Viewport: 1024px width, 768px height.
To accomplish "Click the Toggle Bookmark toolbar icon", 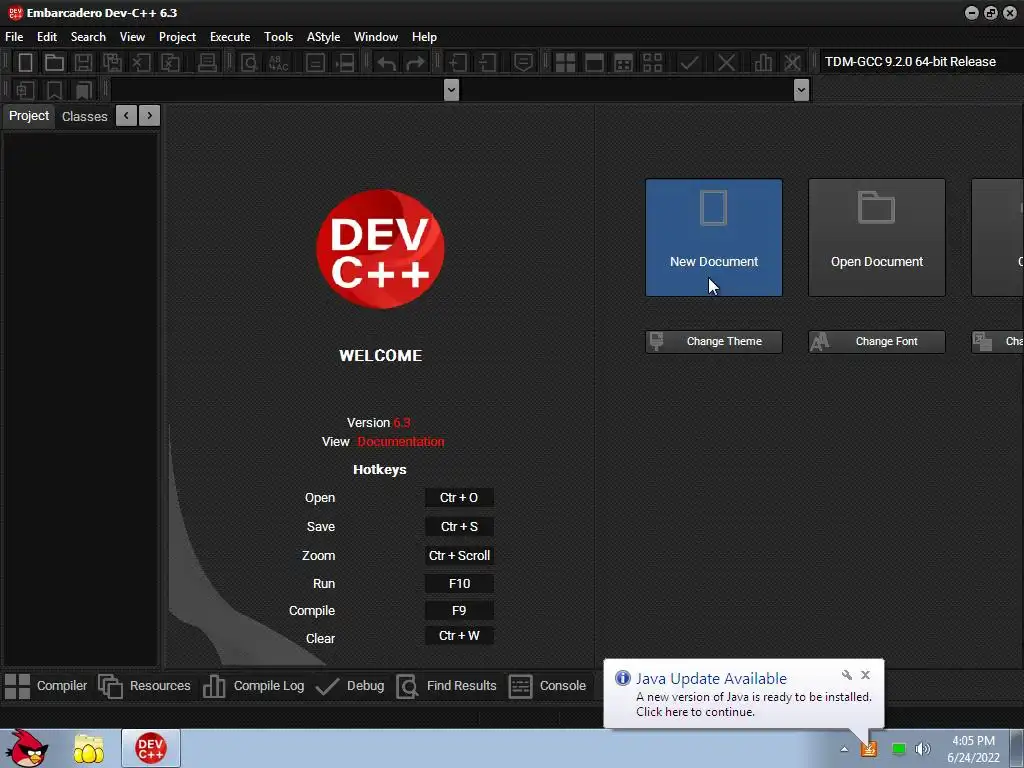I will pyautogui.click(x=54, y=90).
